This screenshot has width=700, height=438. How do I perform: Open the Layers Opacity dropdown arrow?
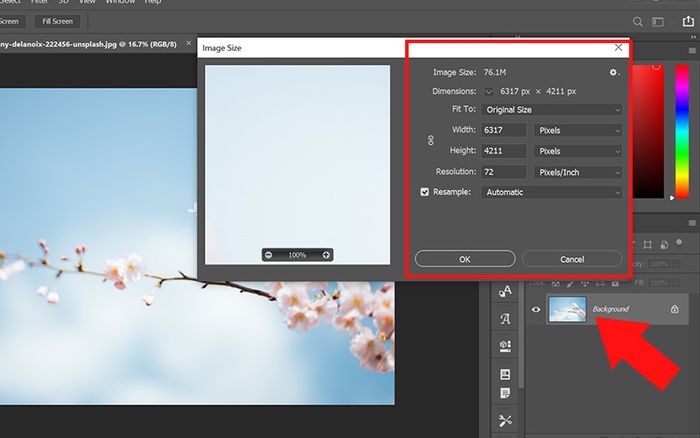click(x=676, y=264)
